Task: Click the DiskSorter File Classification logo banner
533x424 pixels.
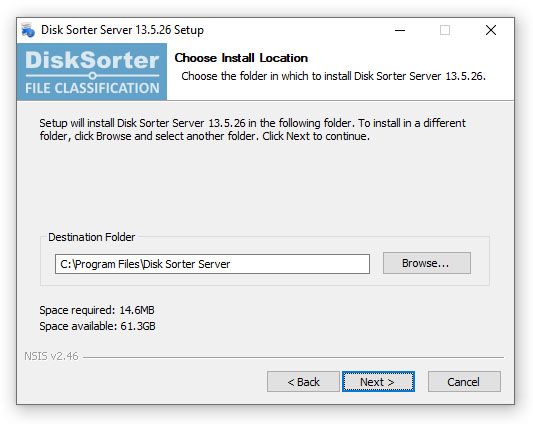Action: tap(92, 72)
